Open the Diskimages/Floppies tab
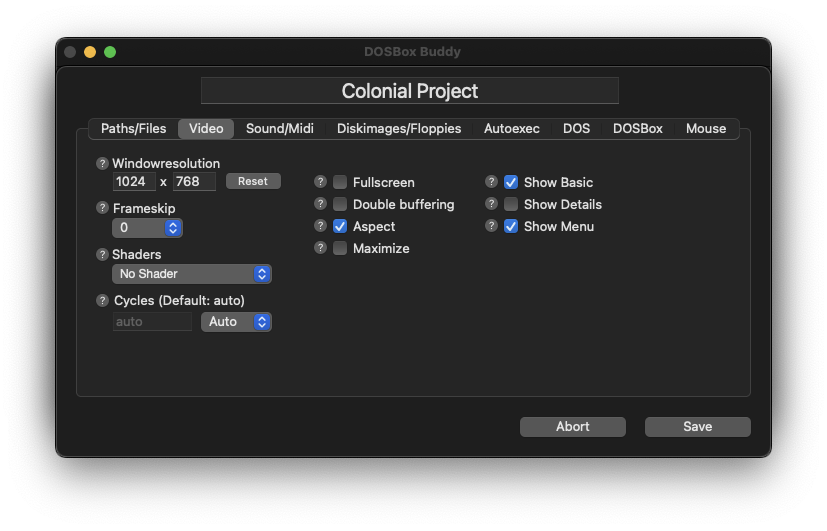The height and width of the screenshot is (531, 827). 399,129
